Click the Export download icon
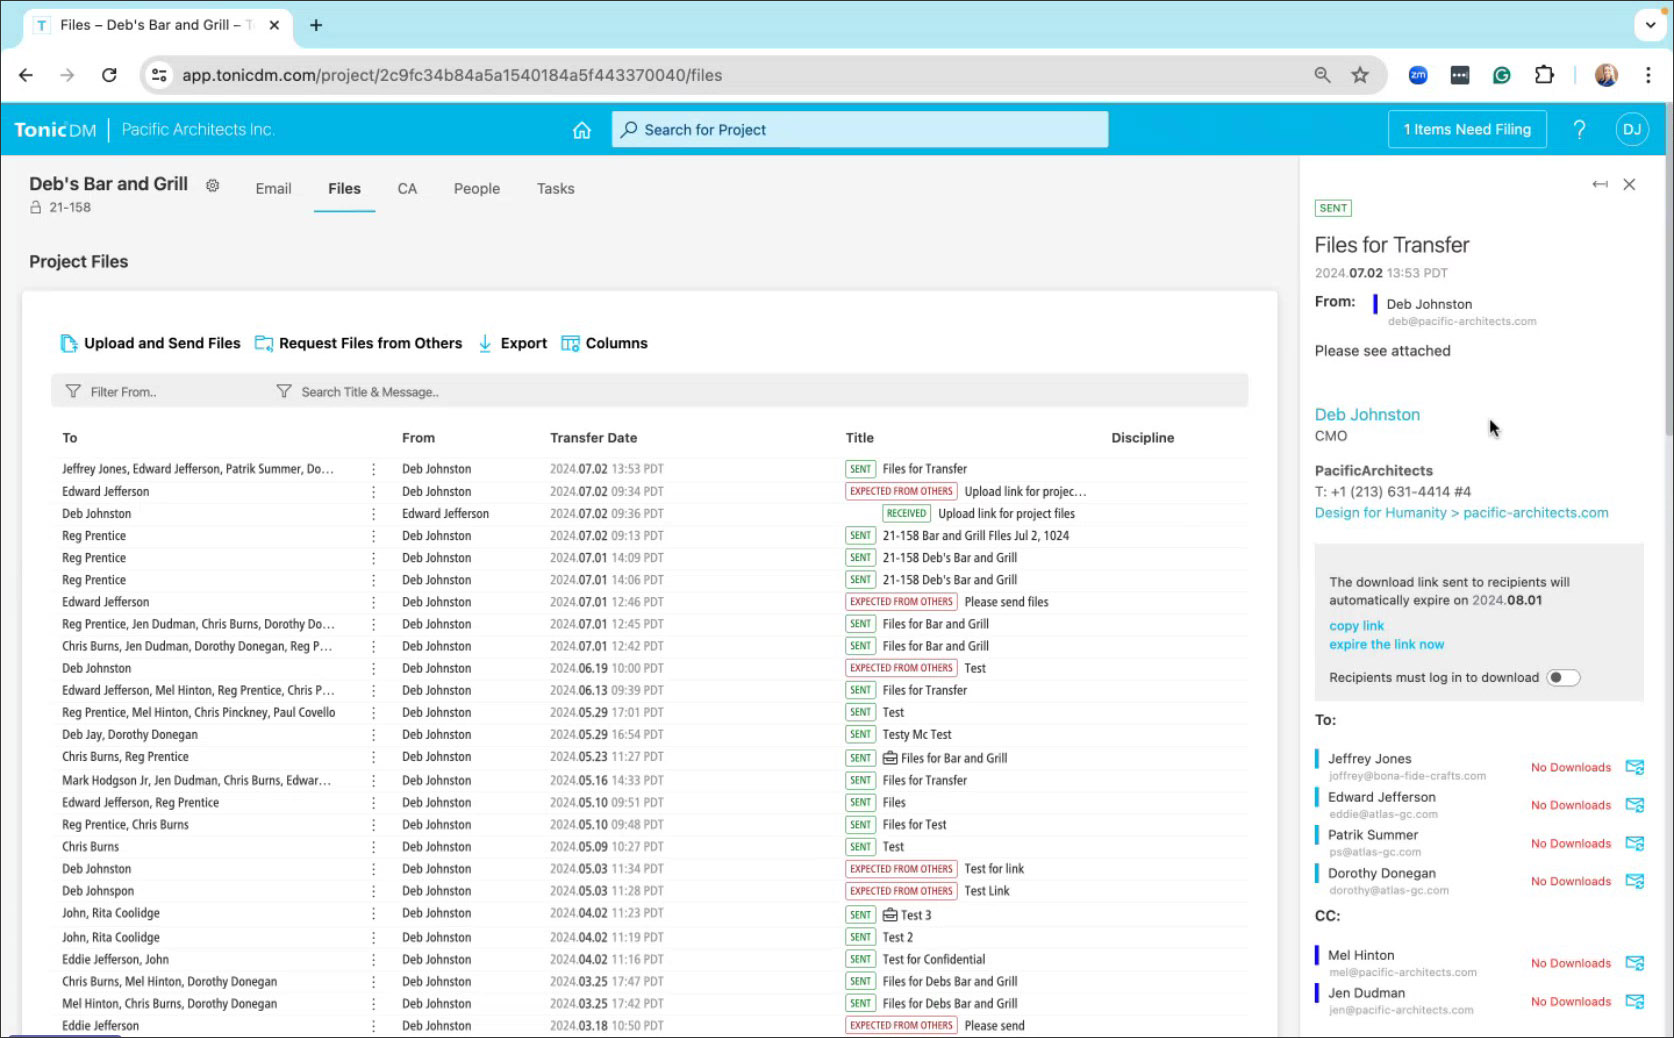Viewport: 1674px width, 1038px height. (485, 343)
